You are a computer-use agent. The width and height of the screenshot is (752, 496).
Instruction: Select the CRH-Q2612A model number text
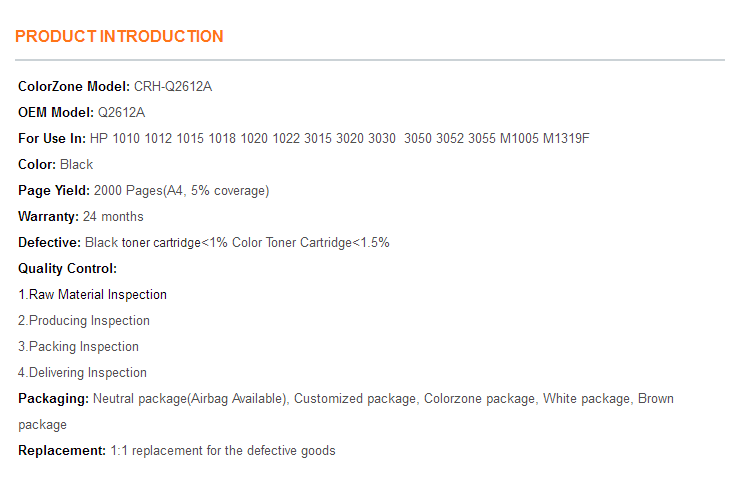tap(173, 86)
